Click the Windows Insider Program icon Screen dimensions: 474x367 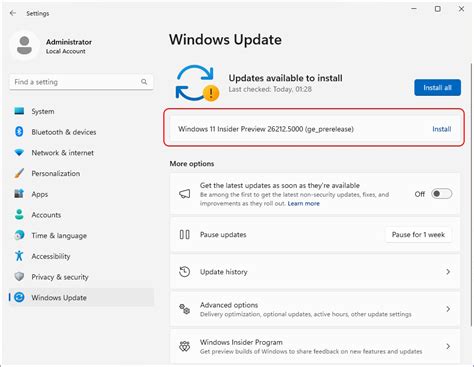click(x=185, y=346)
